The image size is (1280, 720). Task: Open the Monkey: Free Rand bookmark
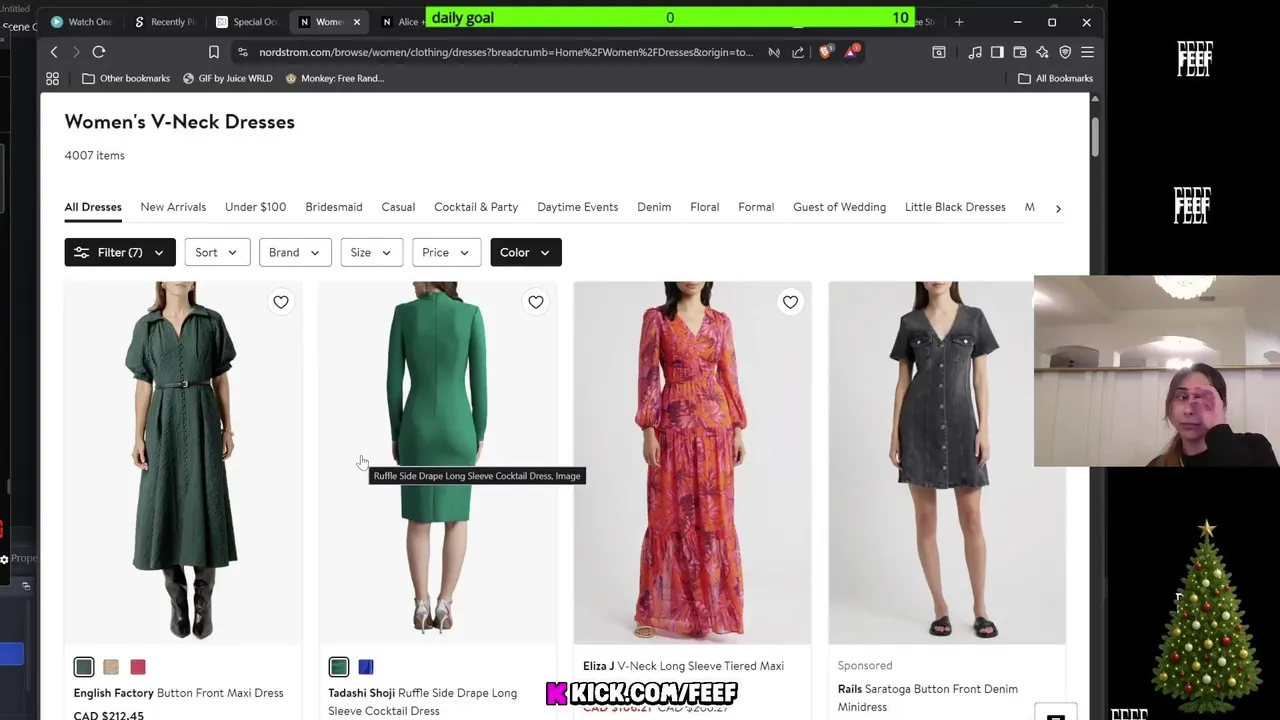click(335, 78)
